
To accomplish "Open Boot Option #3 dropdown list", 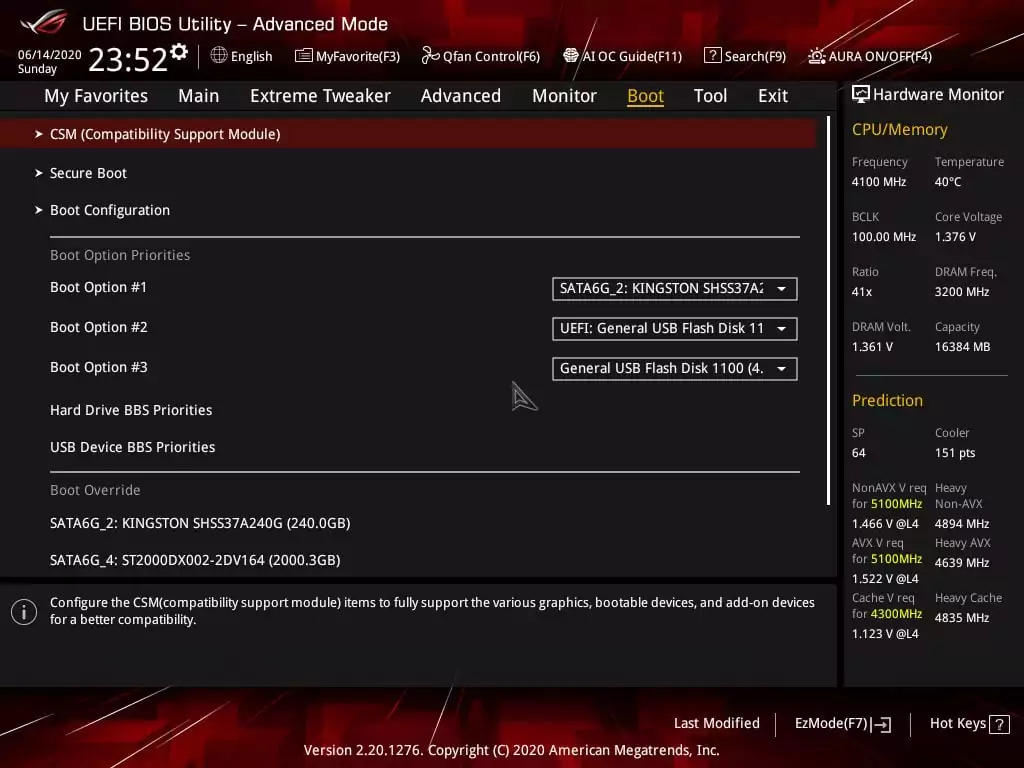I will 674,369.
